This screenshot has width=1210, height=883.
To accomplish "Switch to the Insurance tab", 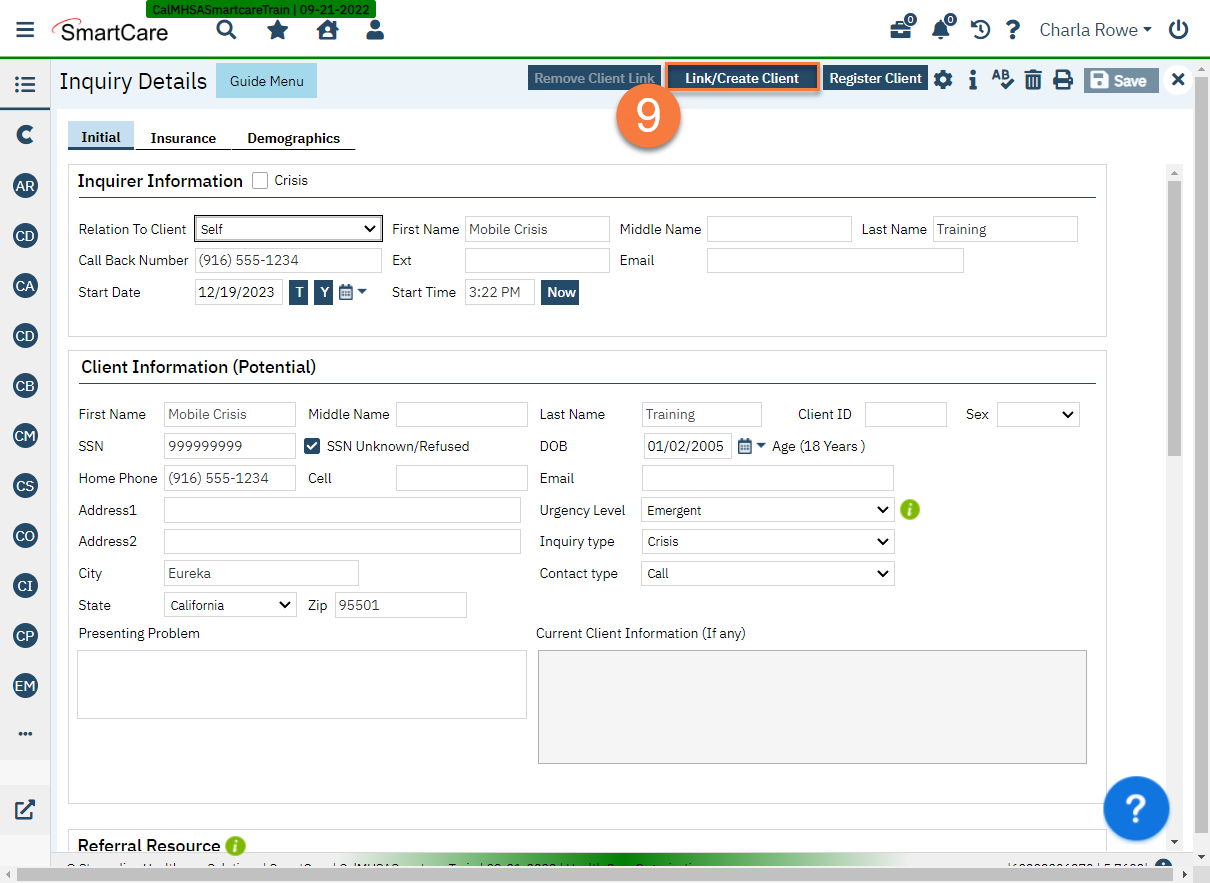I will click(184, 138).
